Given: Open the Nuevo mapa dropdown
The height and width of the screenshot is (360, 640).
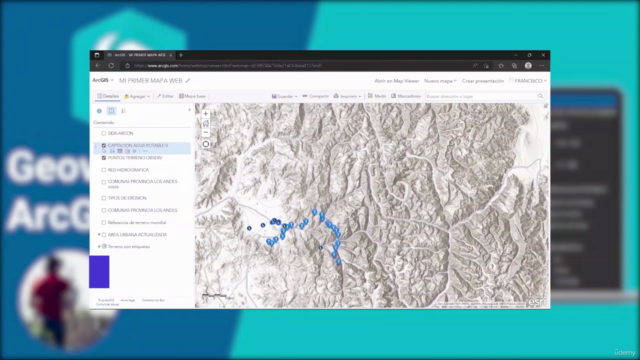Looking at the screenshot, I should 440,81.
